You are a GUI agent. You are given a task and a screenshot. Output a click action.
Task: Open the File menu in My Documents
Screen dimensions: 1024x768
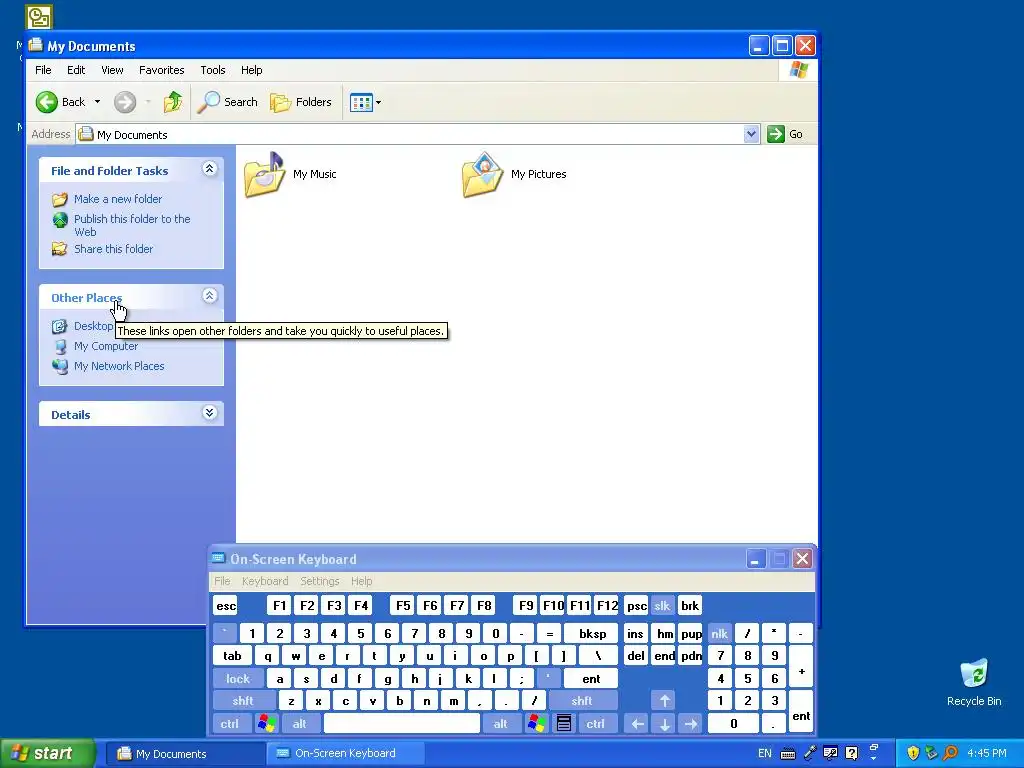[43, 70]
